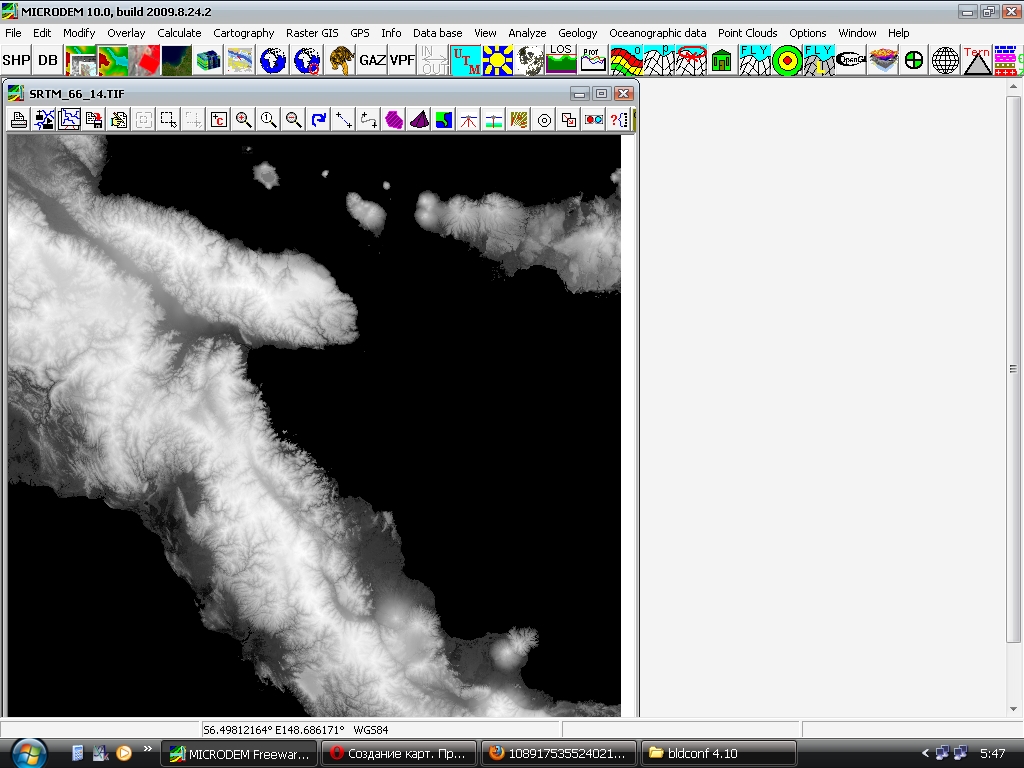Click the scroll down arrow of main scrollbar
This screenshot has height=768, width=1024.
point(1014,709)
